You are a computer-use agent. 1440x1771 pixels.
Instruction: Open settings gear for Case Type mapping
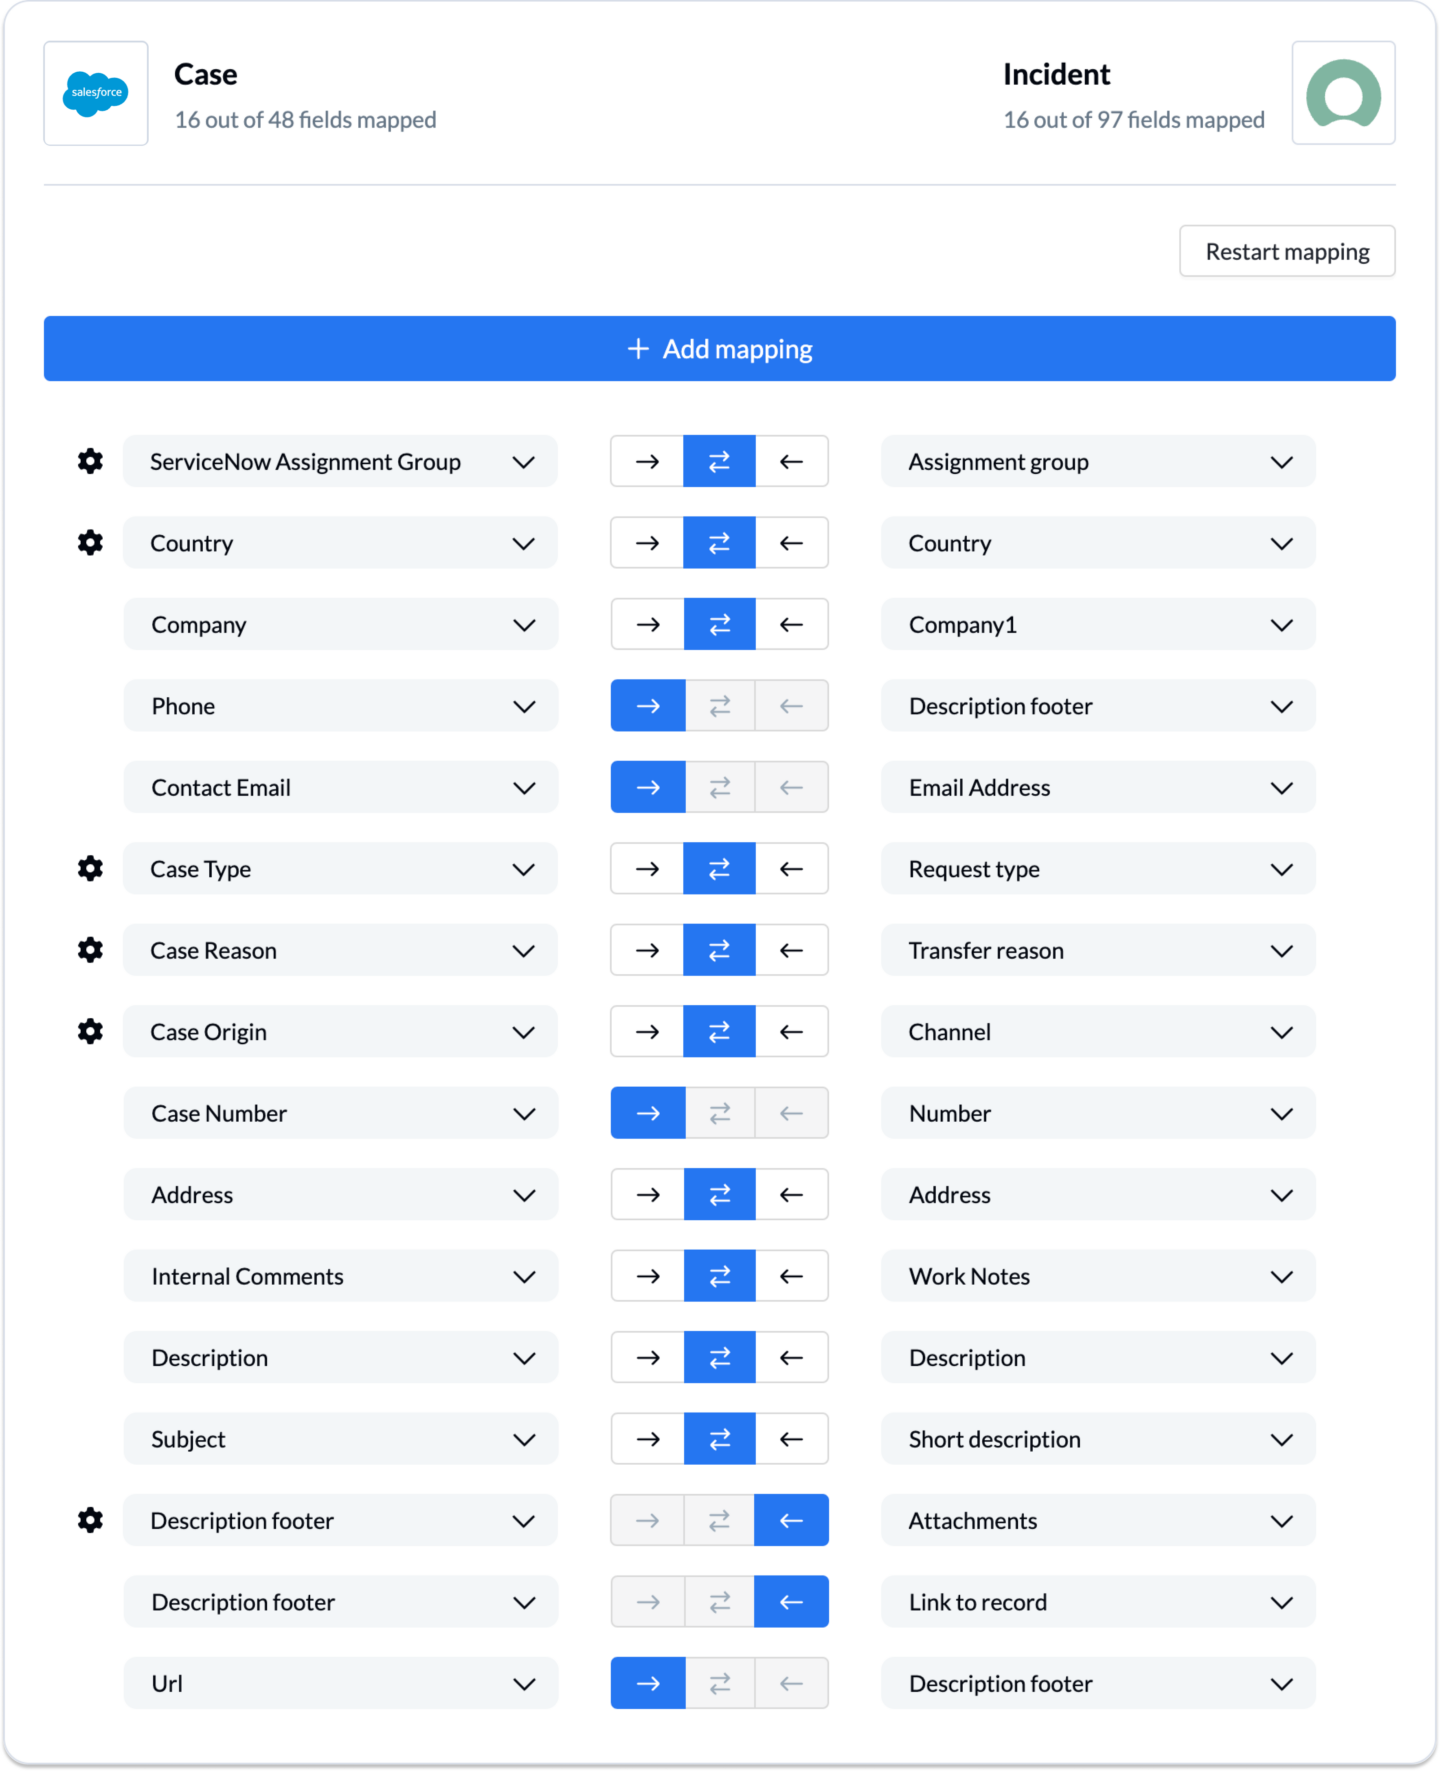pyautogui.click(x=91, y=868)
